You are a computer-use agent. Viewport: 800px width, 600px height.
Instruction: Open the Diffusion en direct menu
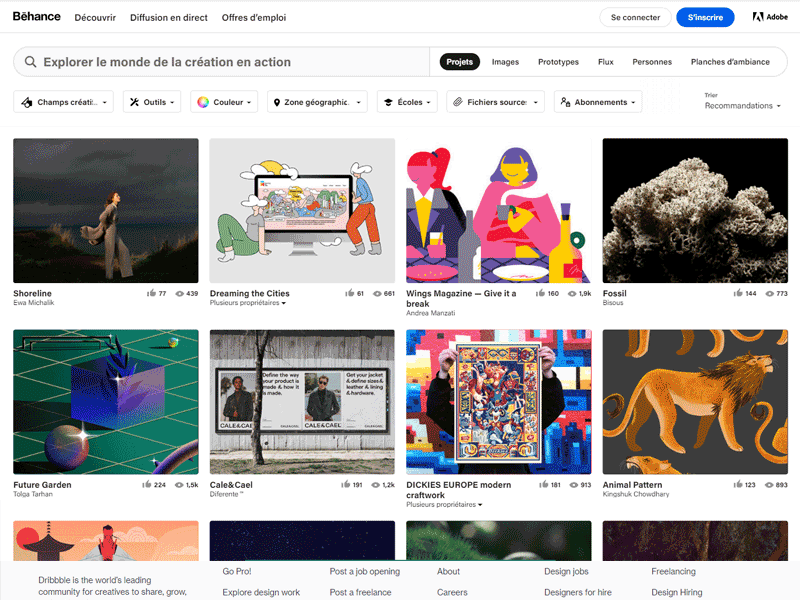(x=168, y=17)
